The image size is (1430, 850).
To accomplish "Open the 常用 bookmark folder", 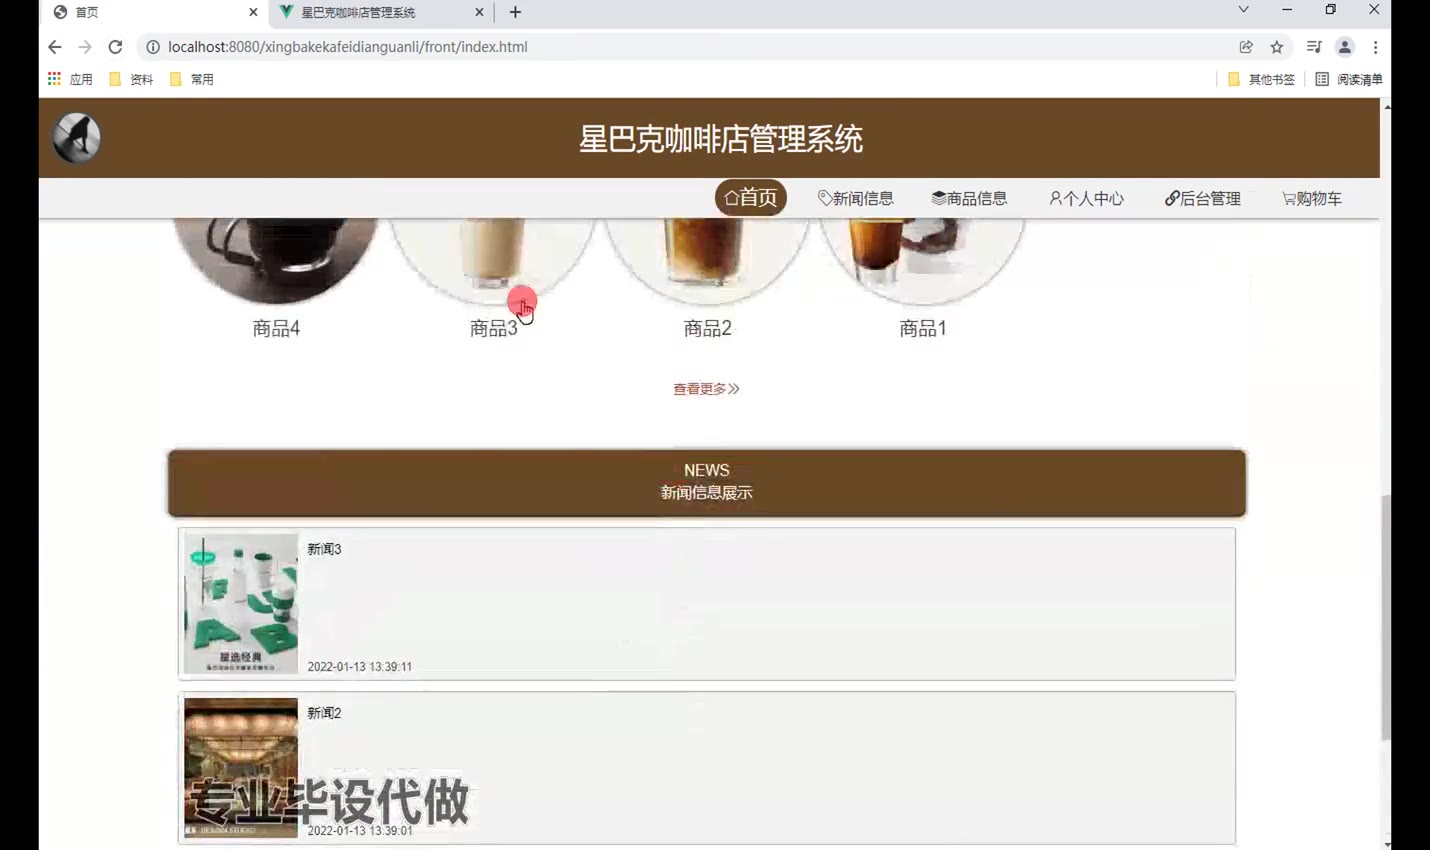I will click(x=192, y=79).
